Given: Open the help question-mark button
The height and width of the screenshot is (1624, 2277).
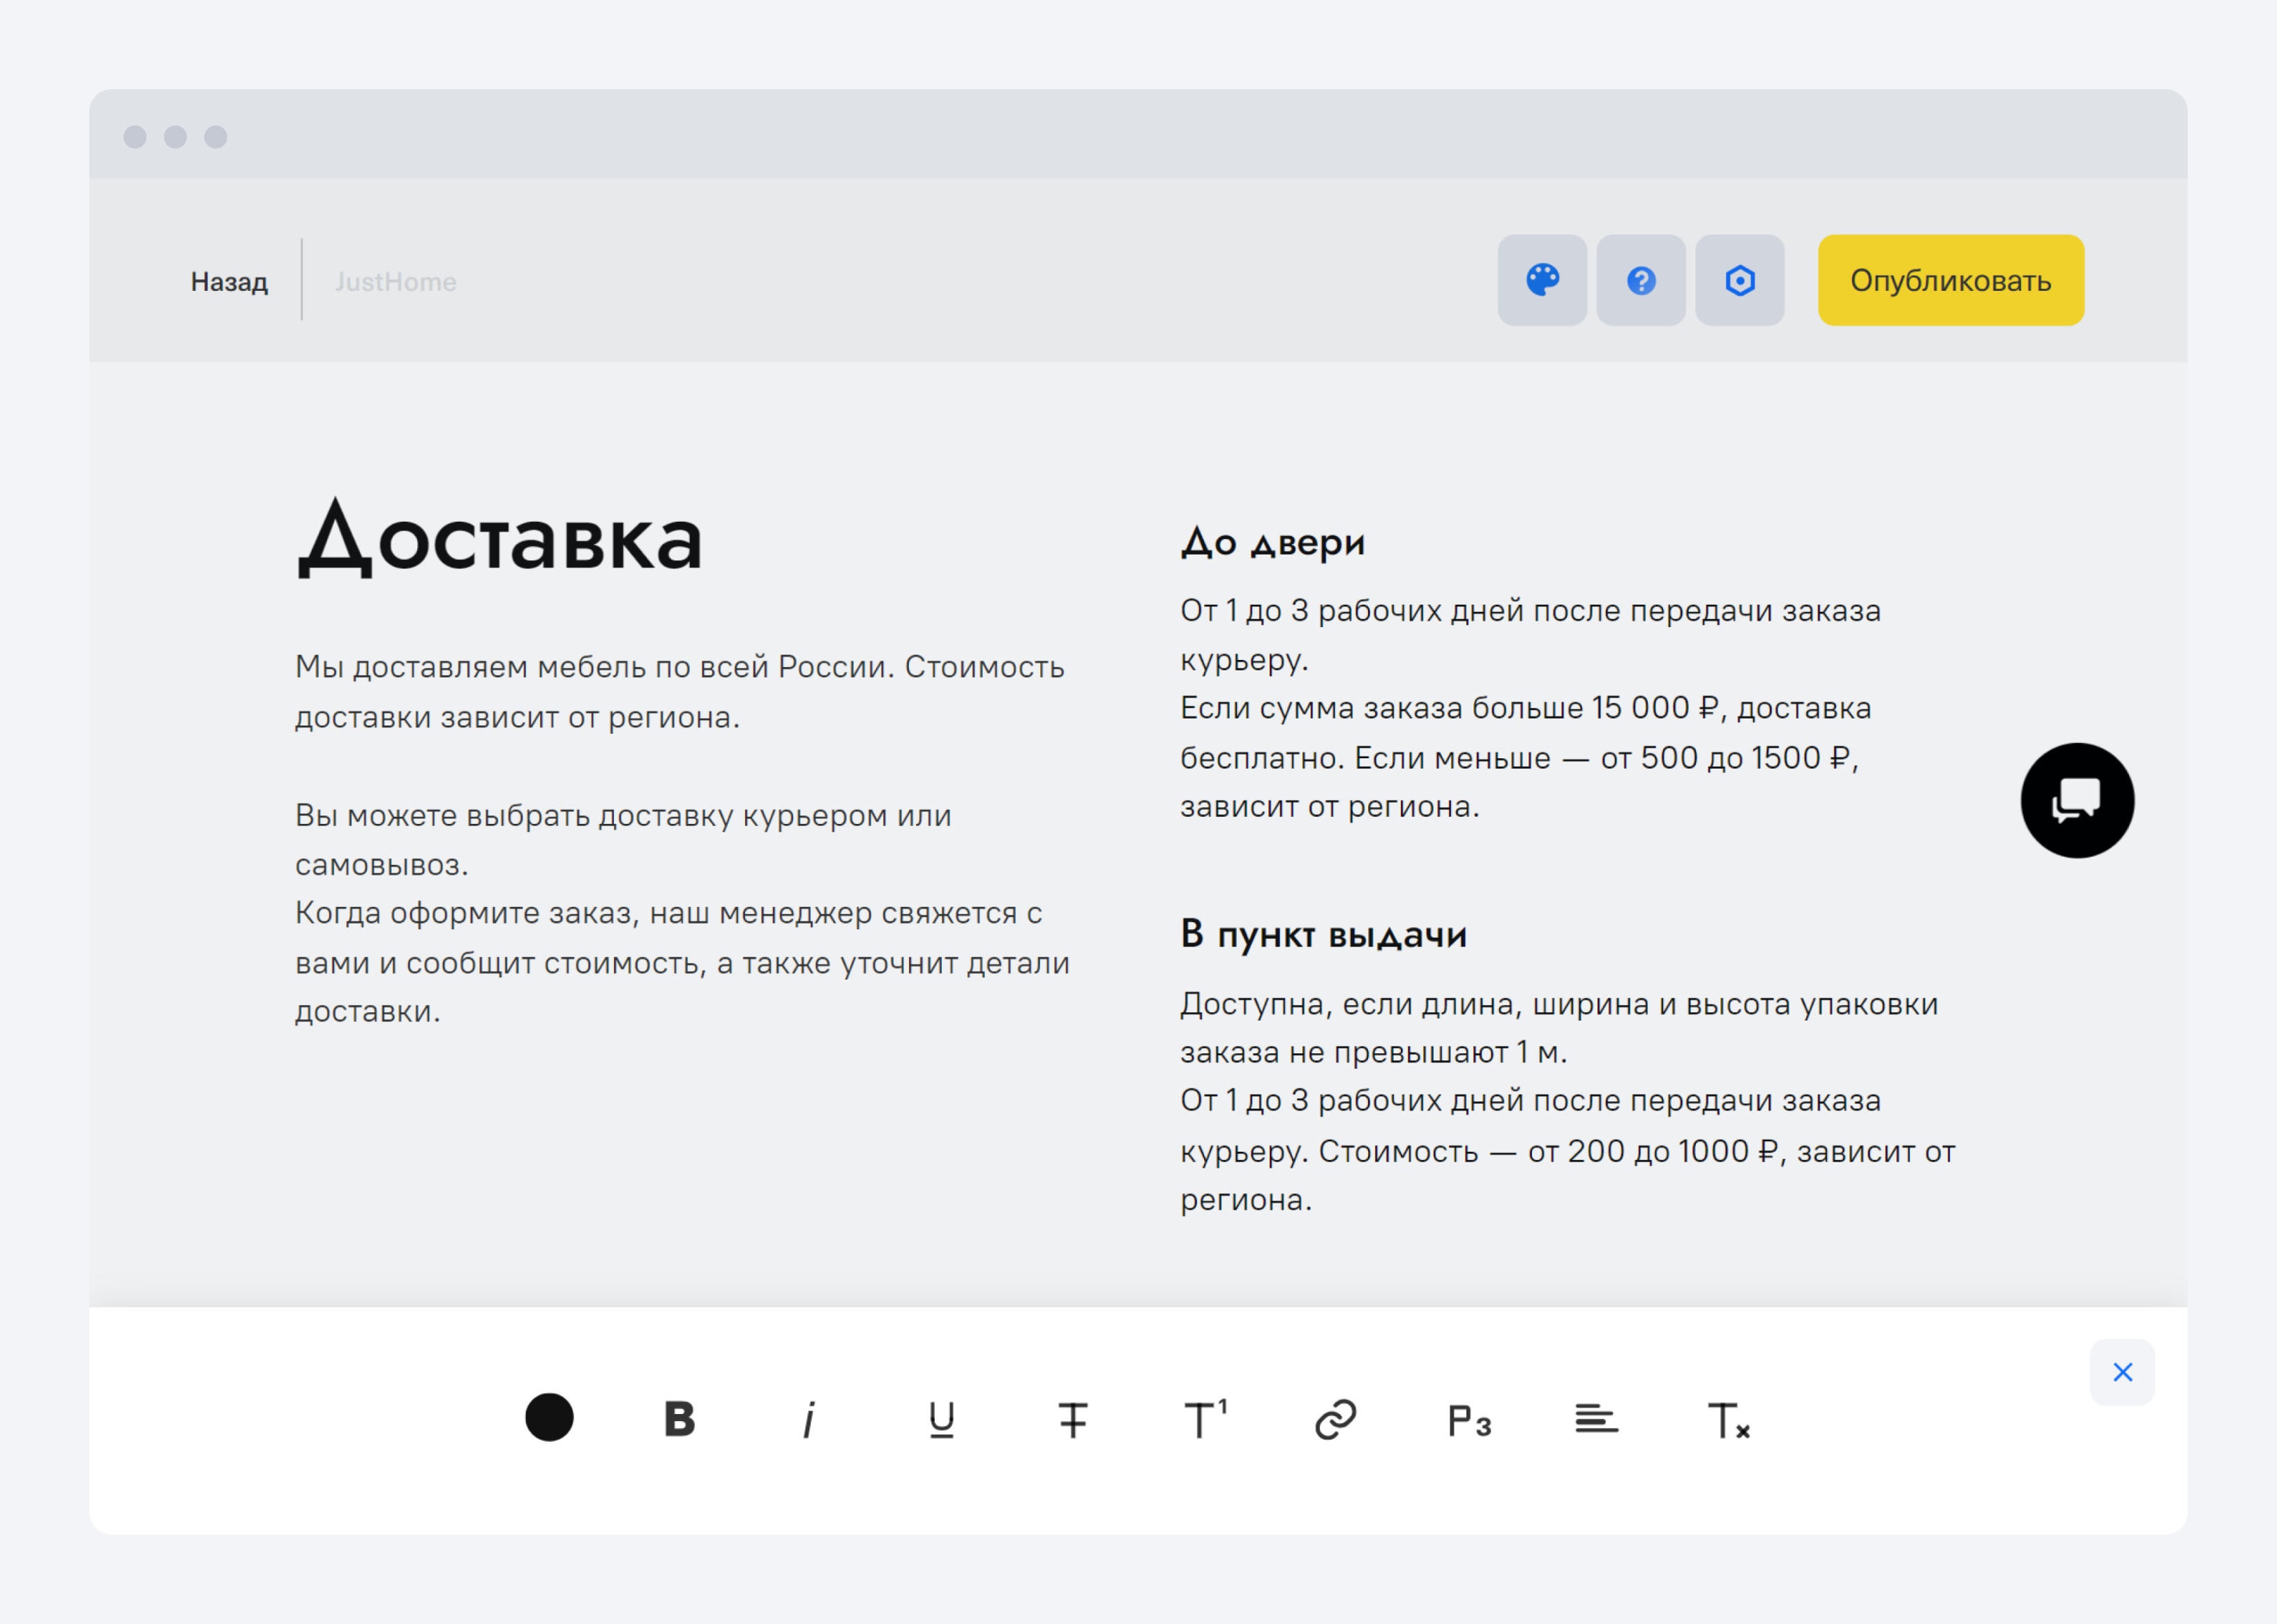Looking at the screenshot, I should (1641, 280).
